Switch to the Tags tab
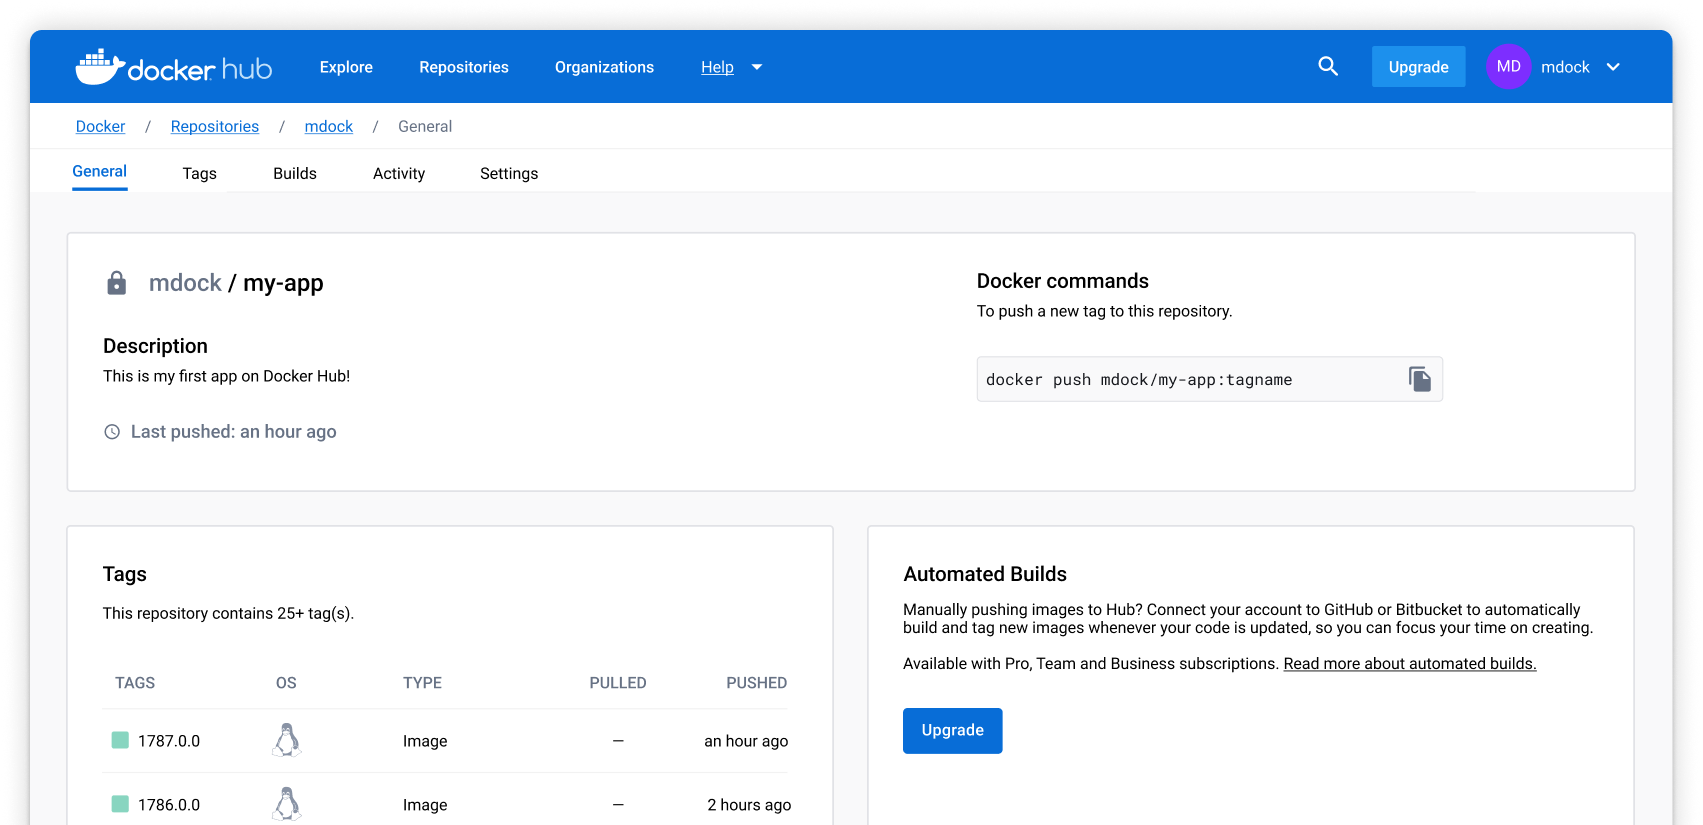The width and height of the screenshot is (1703, 825). coord(199,173)
